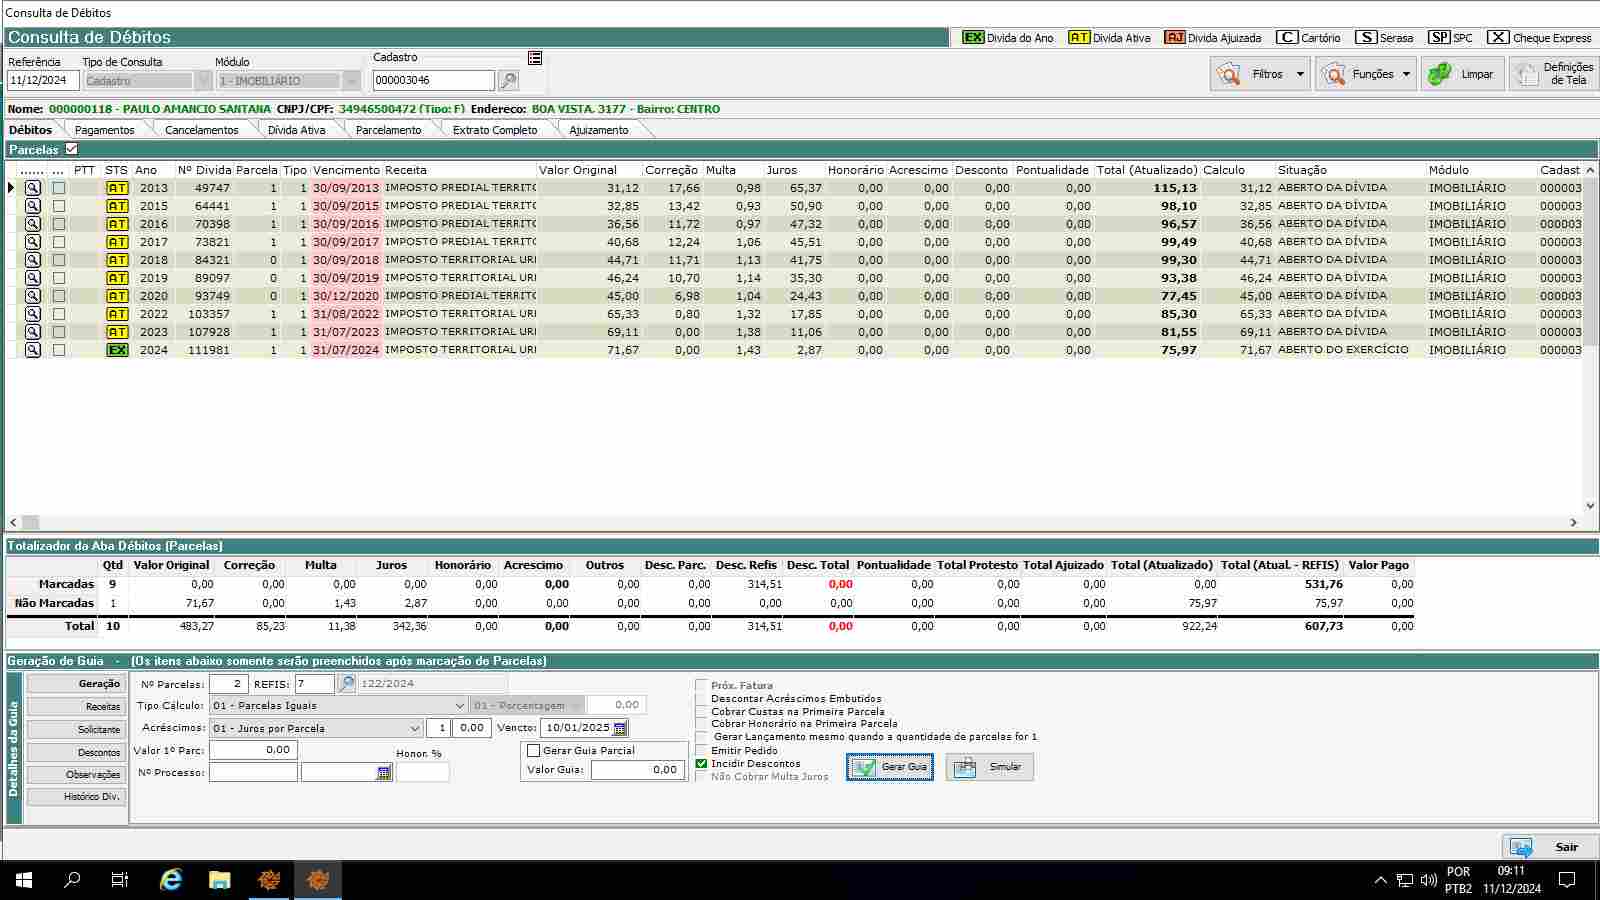Expand the Tipo Cálculo dropdown
The width and height of the screenshot is (1600, 900).
[x=459, y=706]
